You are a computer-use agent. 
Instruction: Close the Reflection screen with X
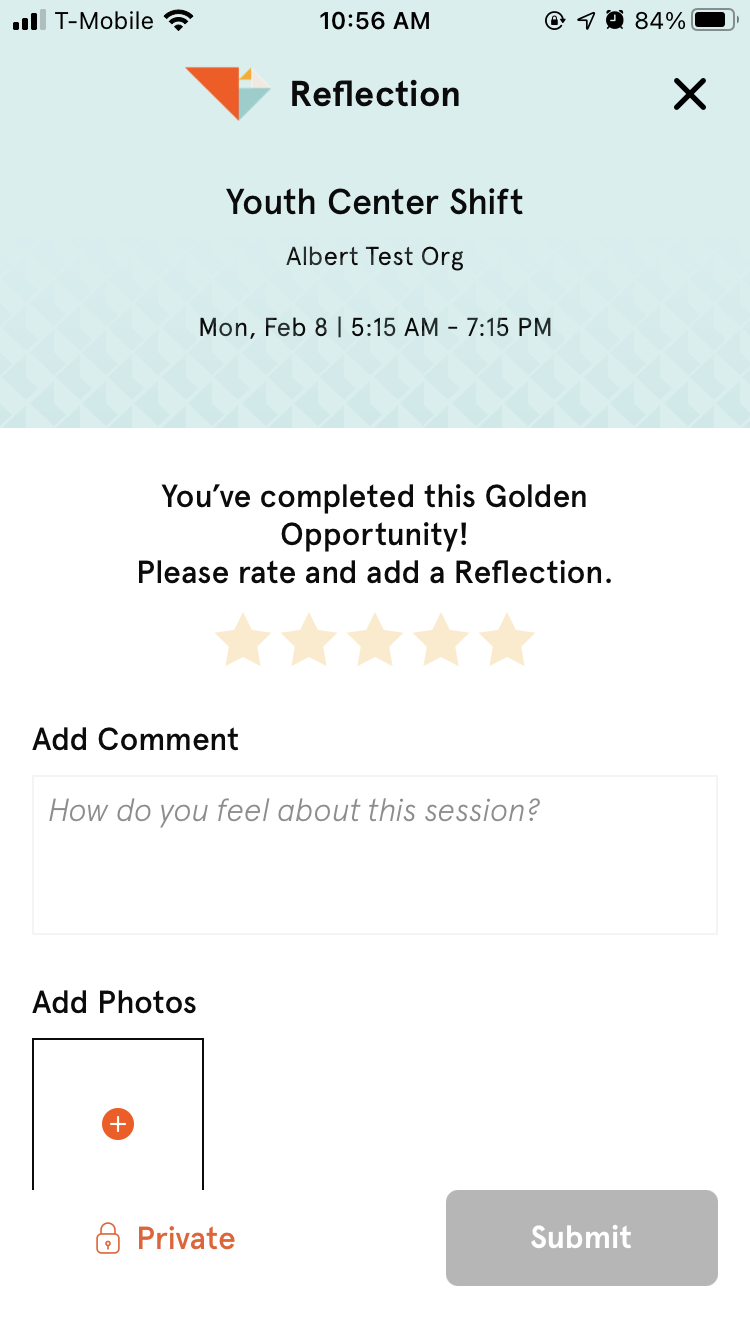[690, 95]
